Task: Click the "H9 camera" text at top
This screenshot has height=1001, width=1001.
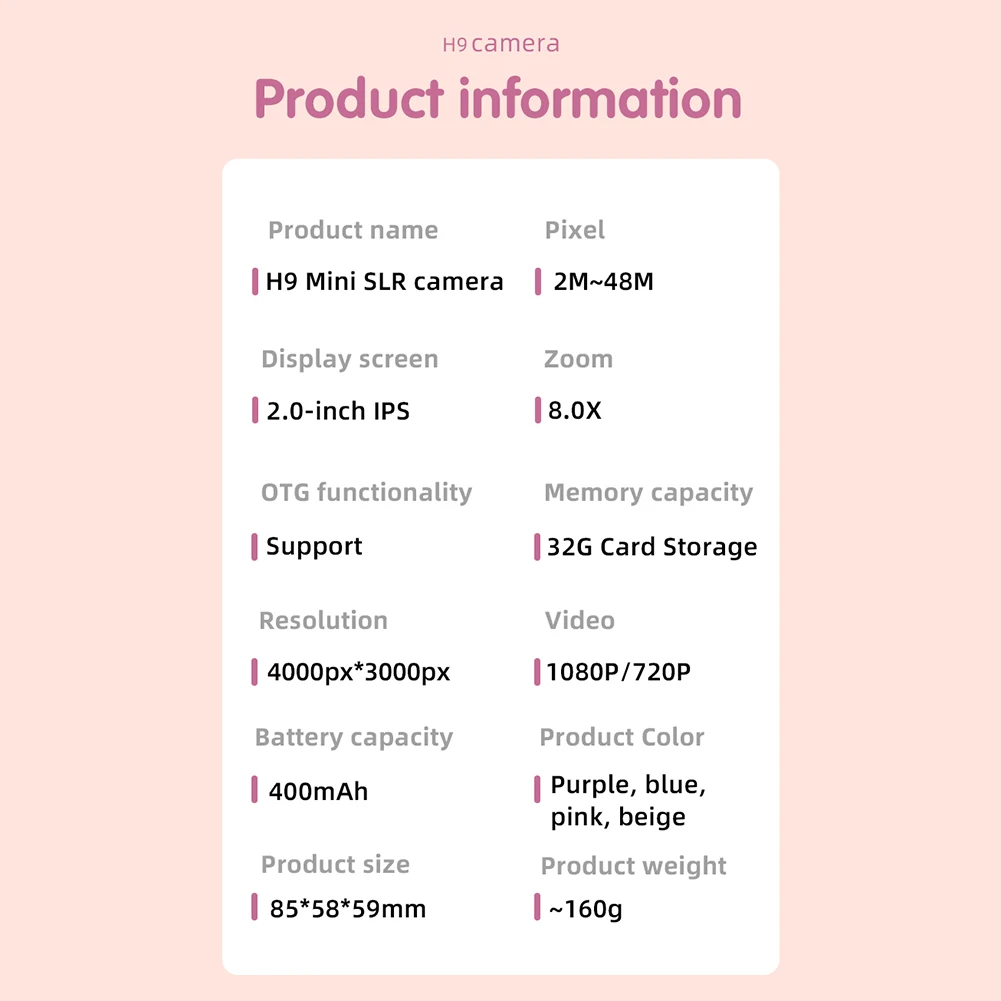Action: (500, 44)
